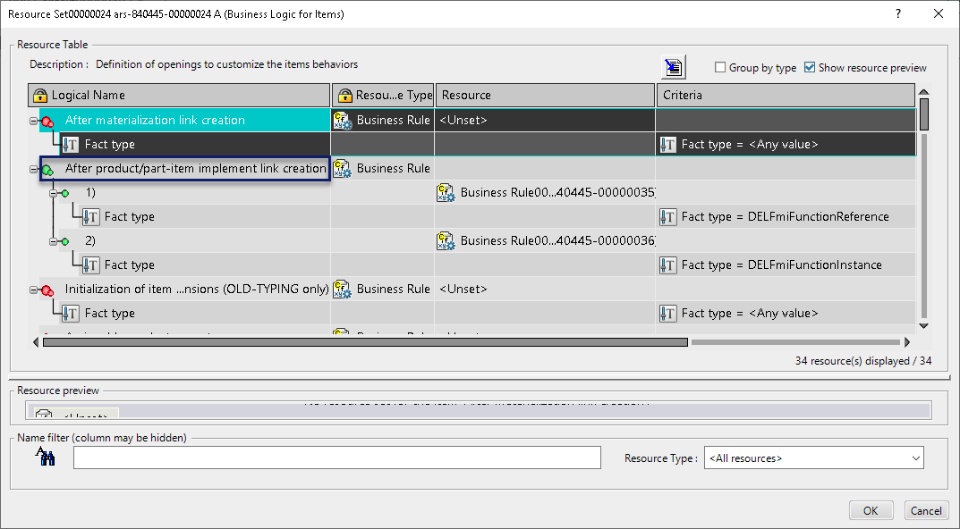The width and height of the screenshot is (960, 529).
Task: Click the Business Rule icon in the Initialization of item row
Action: pyautogui.click(x=342, y=290)
